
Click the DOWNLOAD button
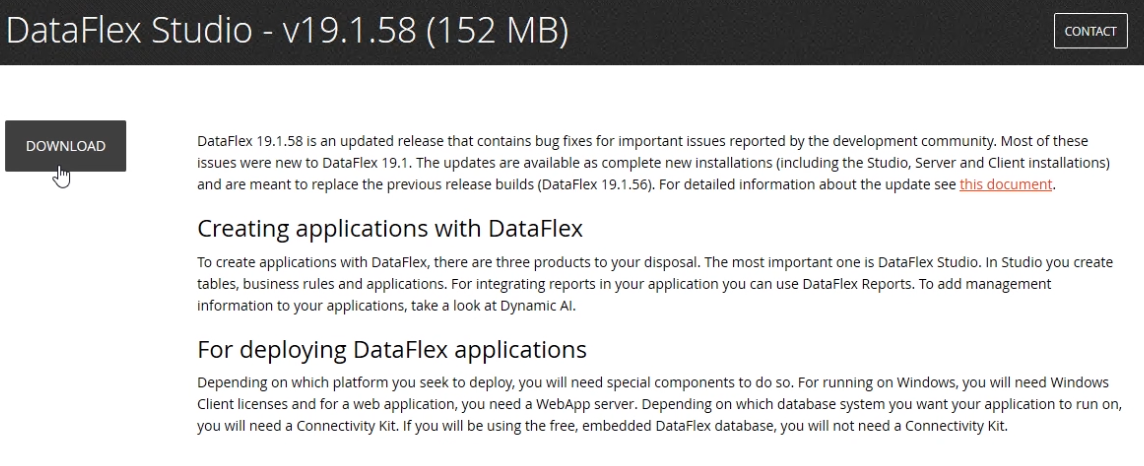(65, 146)
